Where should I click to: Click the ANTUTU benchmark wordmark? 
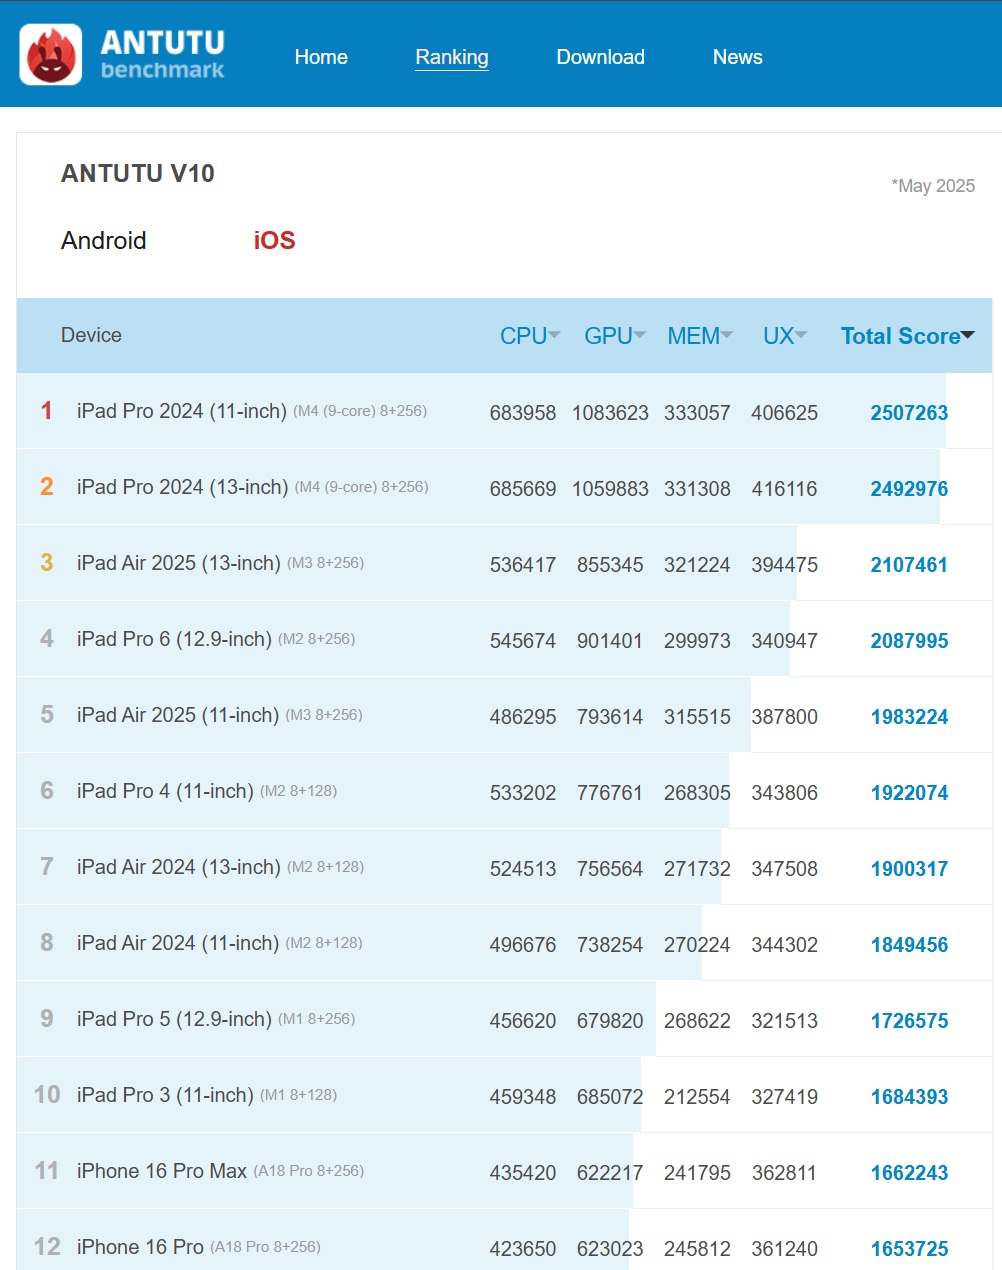162,54
